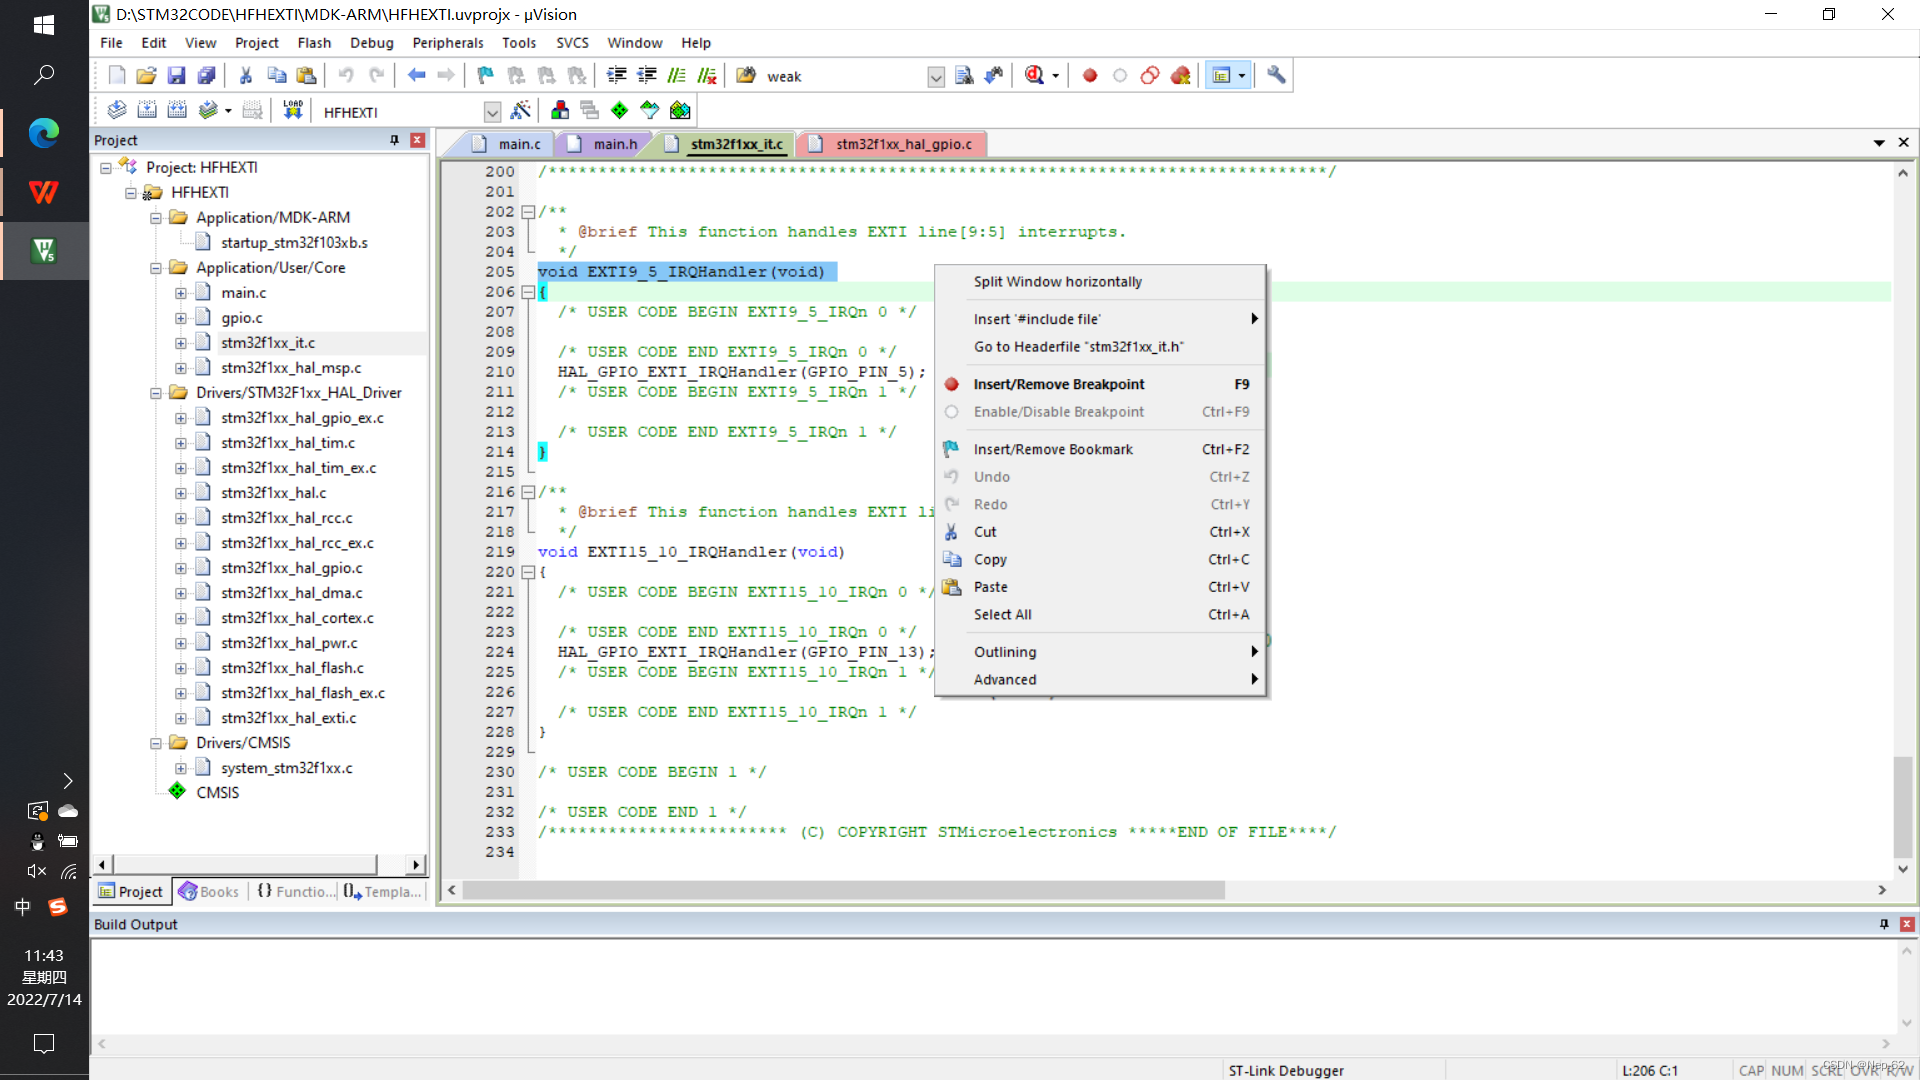
Task: Open the HFHEXTI target dropdown
Action: click(x=492, y=112)
